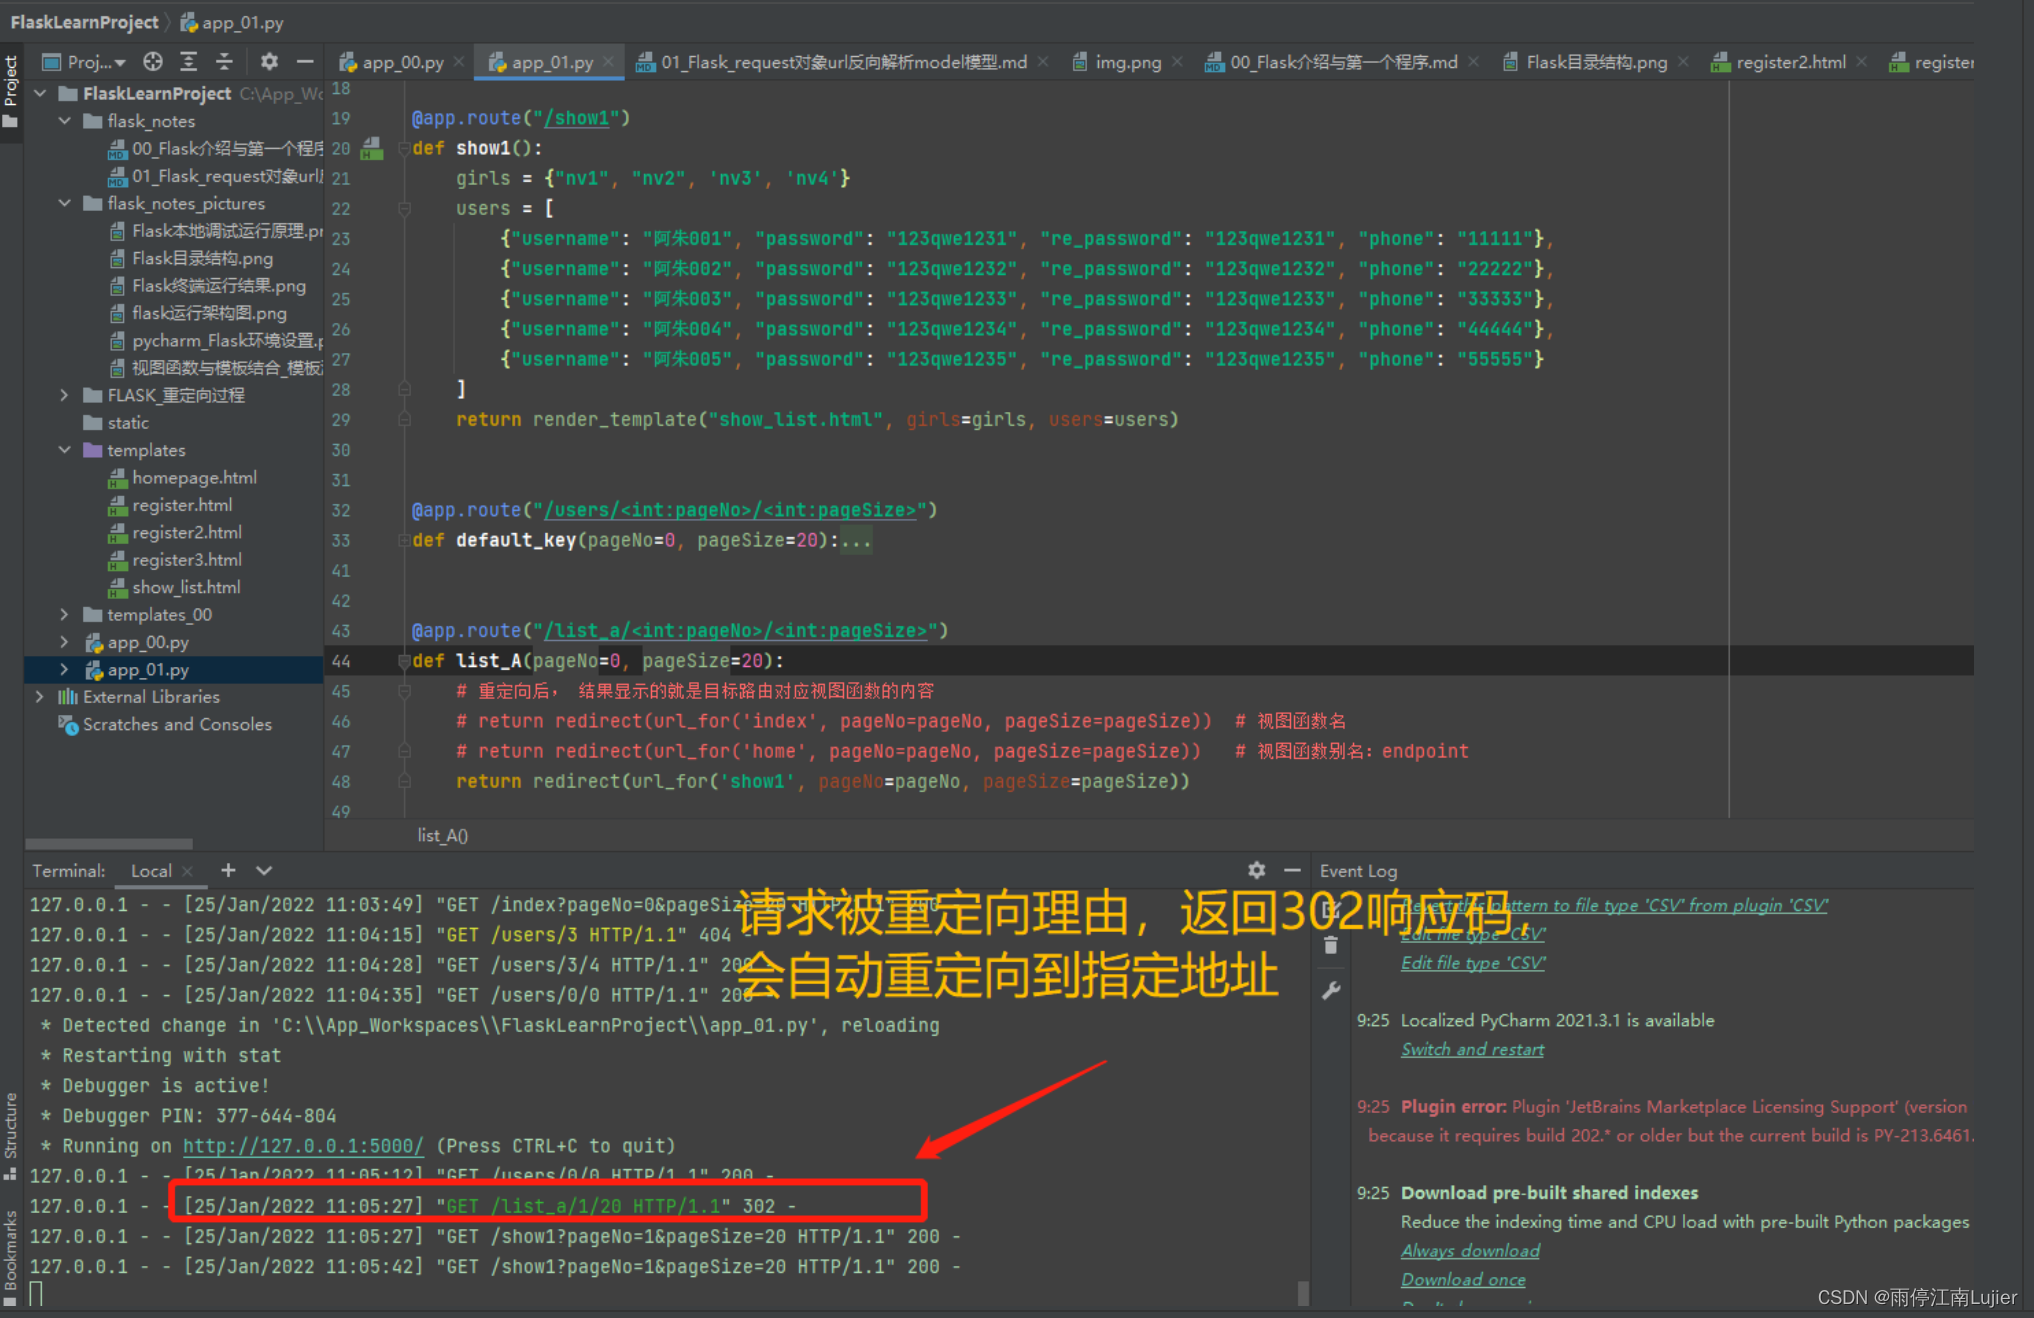Click Project panel horizontal scrollbar
2034x1318 pixels.
click(108, 843)
